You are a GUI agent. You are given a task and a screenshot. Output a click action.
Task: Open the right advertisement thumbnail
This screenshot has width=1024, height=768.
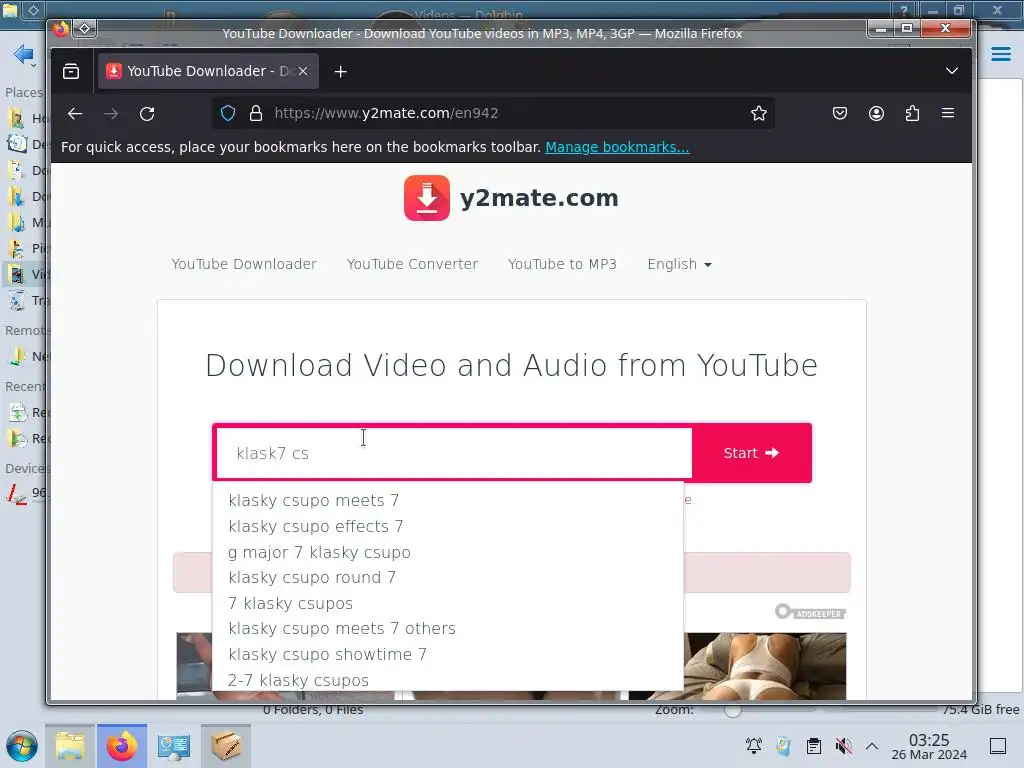tap(765, 666)
